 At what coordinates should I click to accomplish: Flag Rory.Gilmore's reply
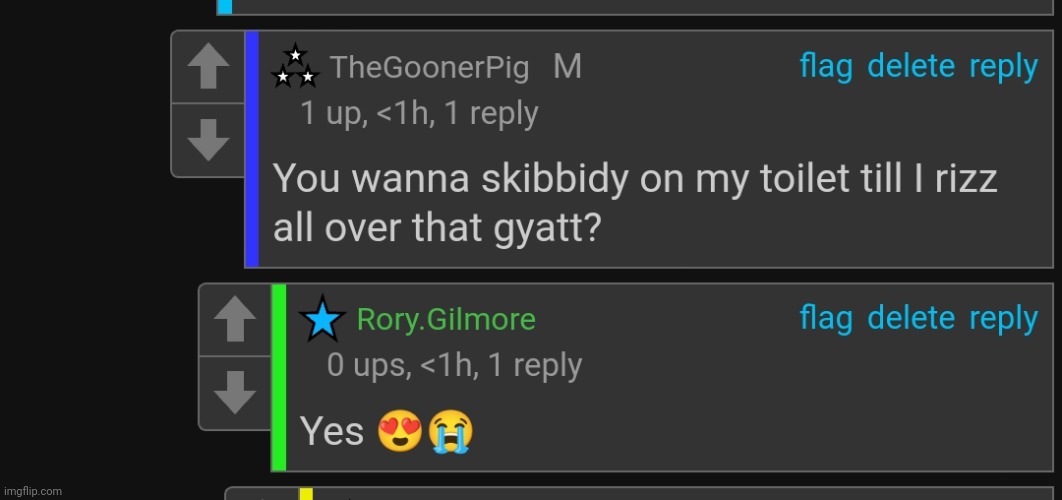826,319
